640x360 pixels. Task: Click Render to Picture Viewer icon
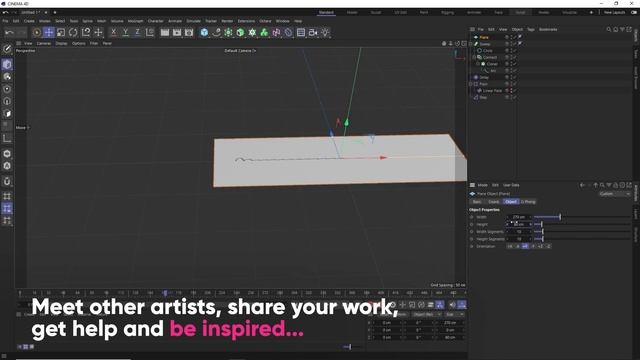(177, 32)
